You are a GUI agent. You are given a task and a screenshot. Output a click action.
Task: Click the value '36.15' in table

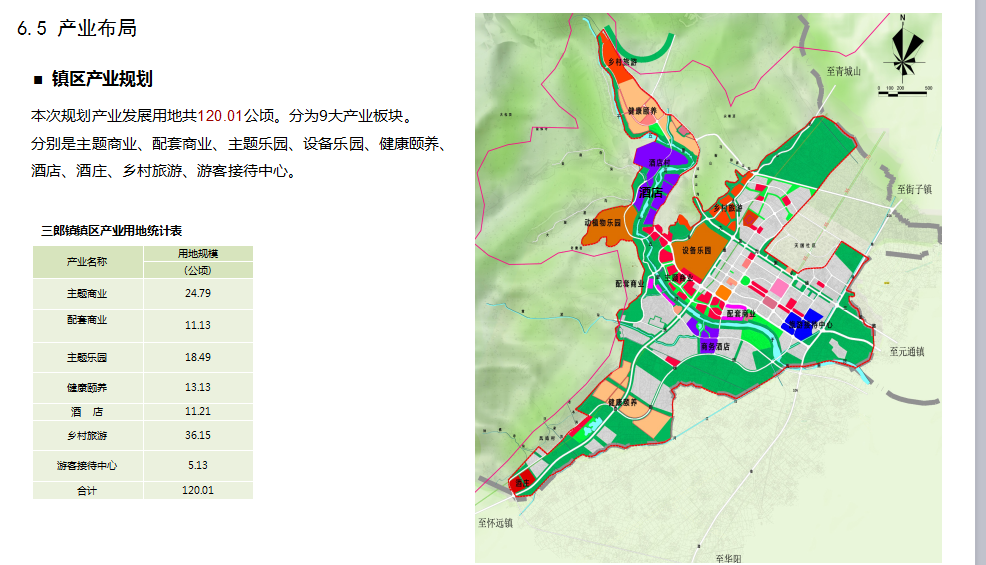(198, 435)
